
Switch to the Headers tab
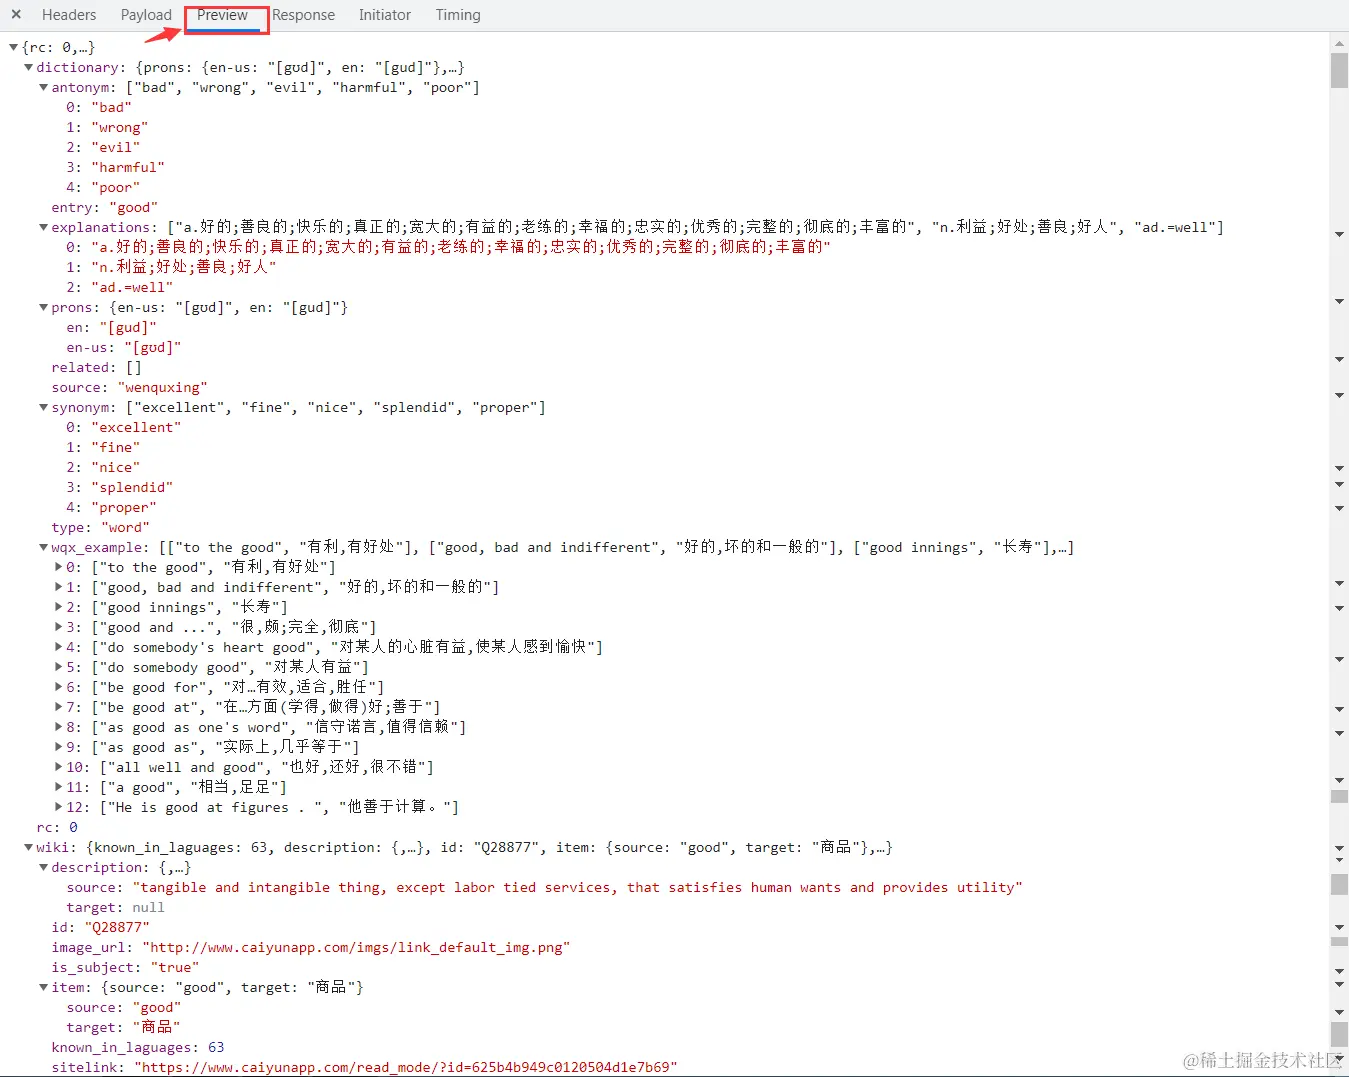point(69,15)
